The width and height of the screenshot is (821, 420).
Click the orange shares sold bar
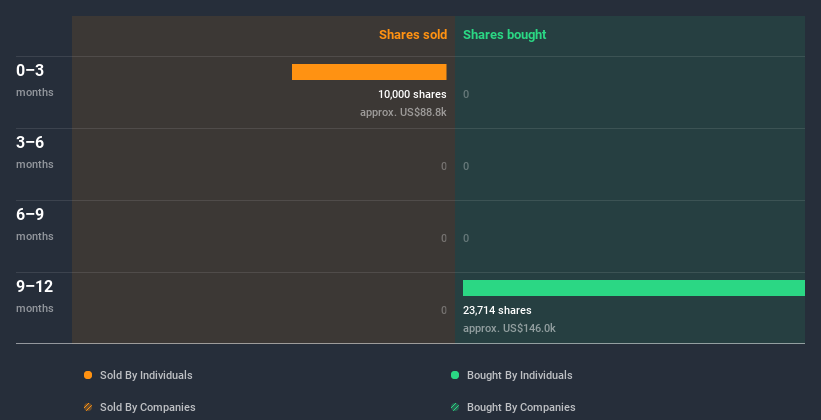click(369, 72)
